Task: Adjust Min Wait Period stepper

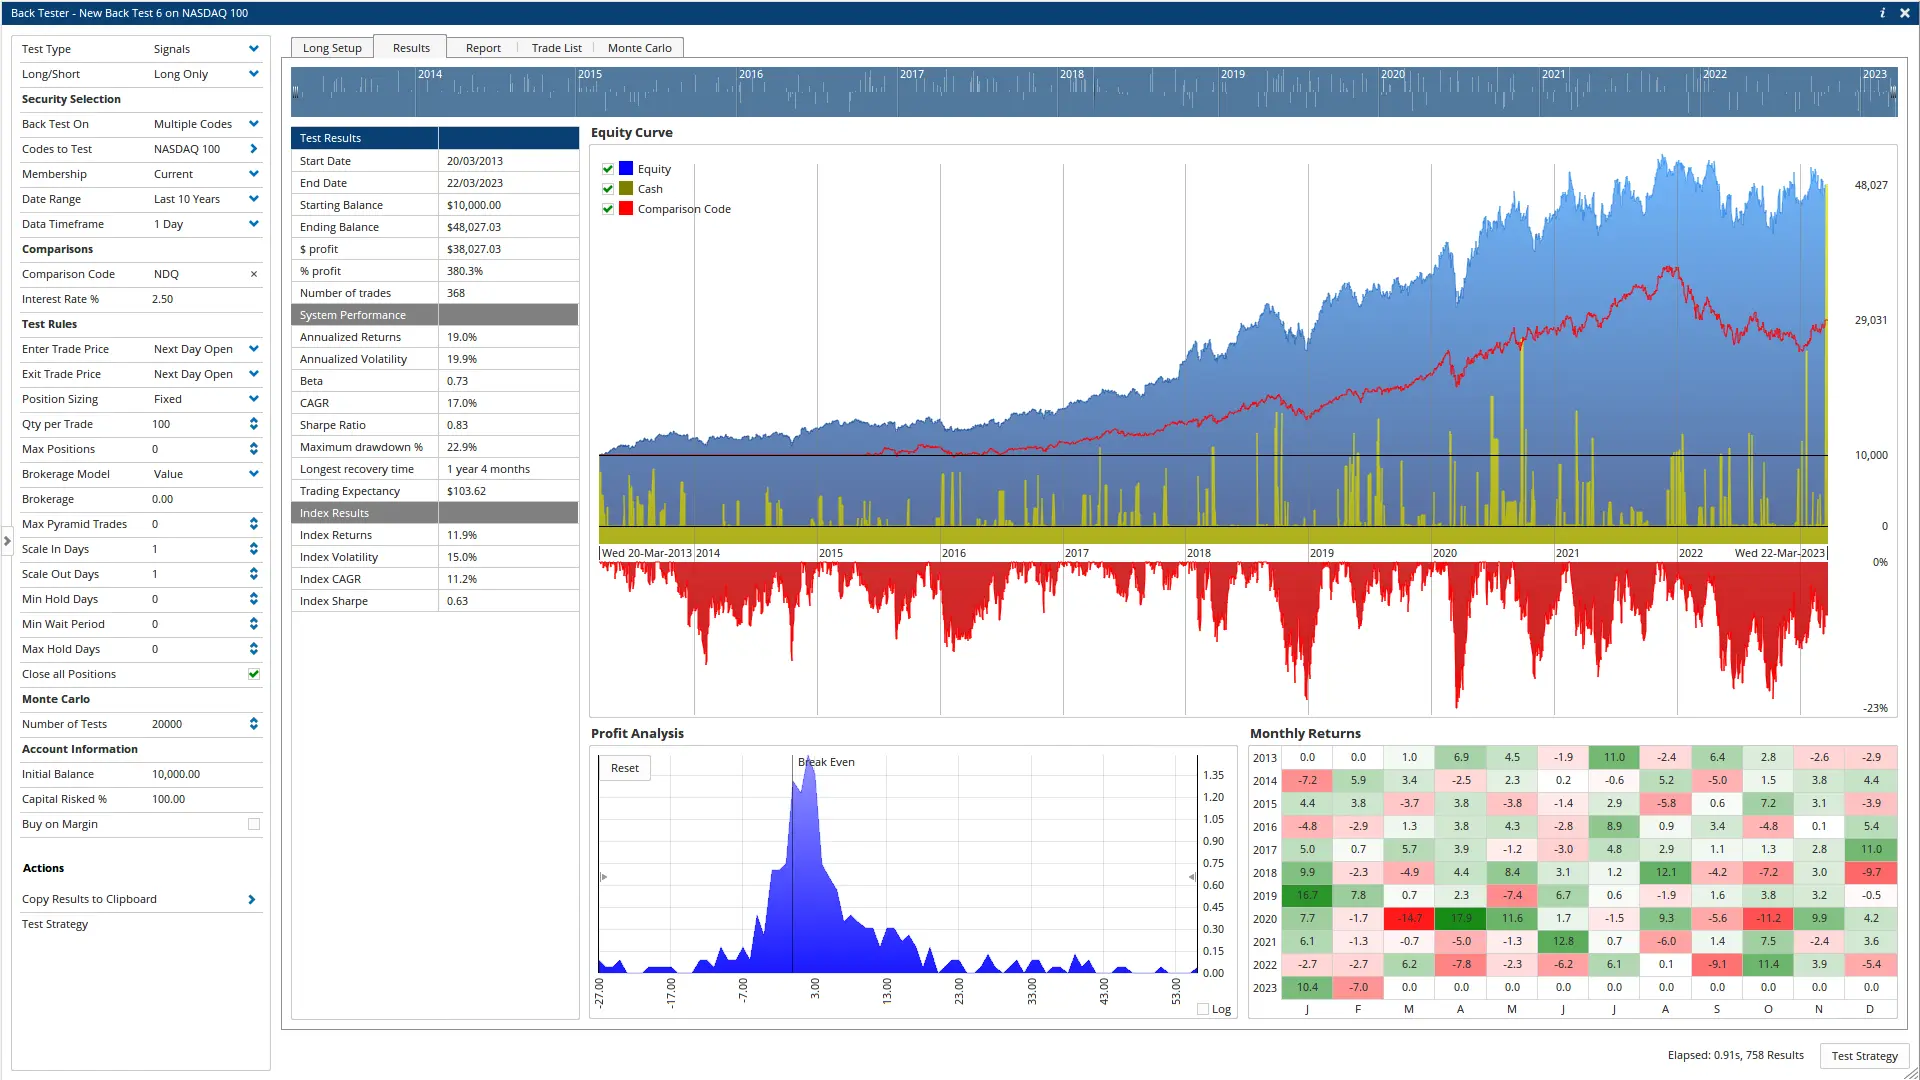Action: point(254,624)
